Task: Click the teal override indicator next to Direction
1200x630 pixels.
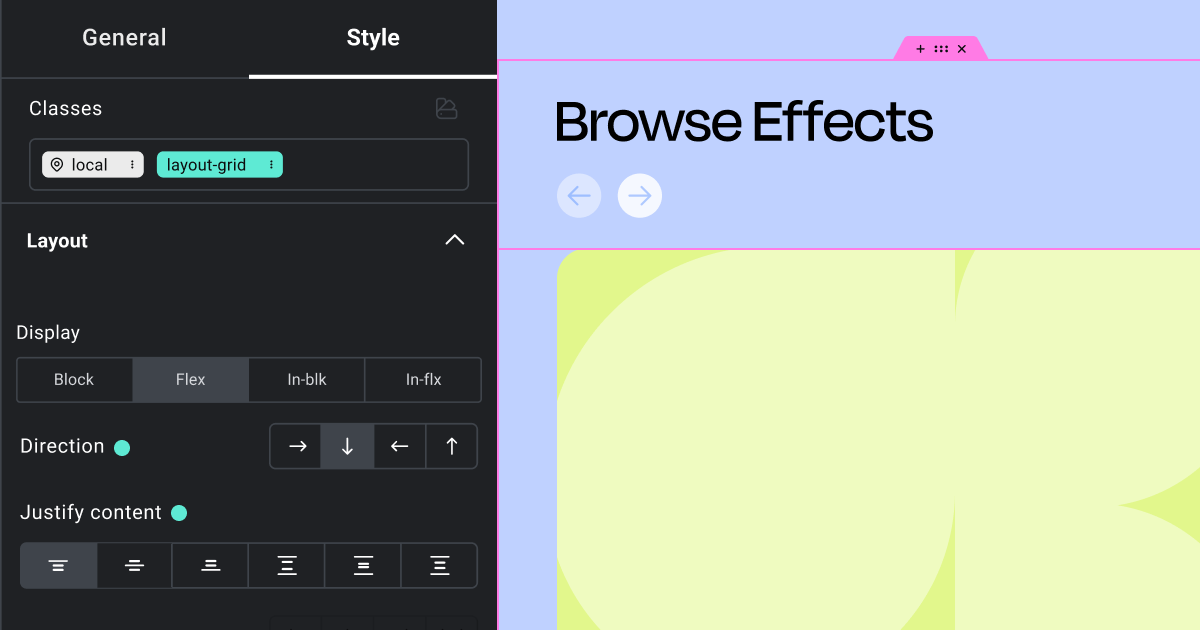Action: [122, 447]
